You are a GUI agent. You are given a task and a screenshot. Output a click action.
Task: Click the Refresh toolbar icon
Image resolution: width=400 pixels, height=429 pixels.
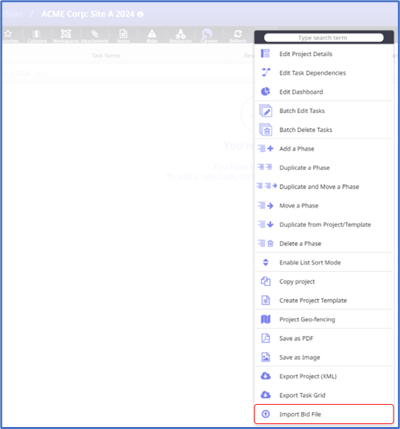[x=238, y=34]
